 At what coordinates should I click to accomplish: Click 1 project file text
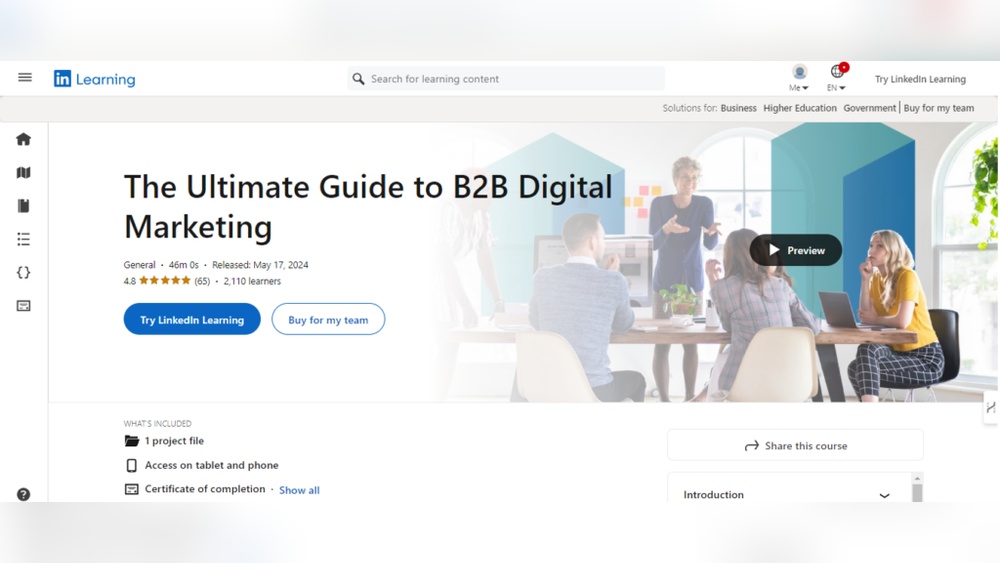point(174,441)
